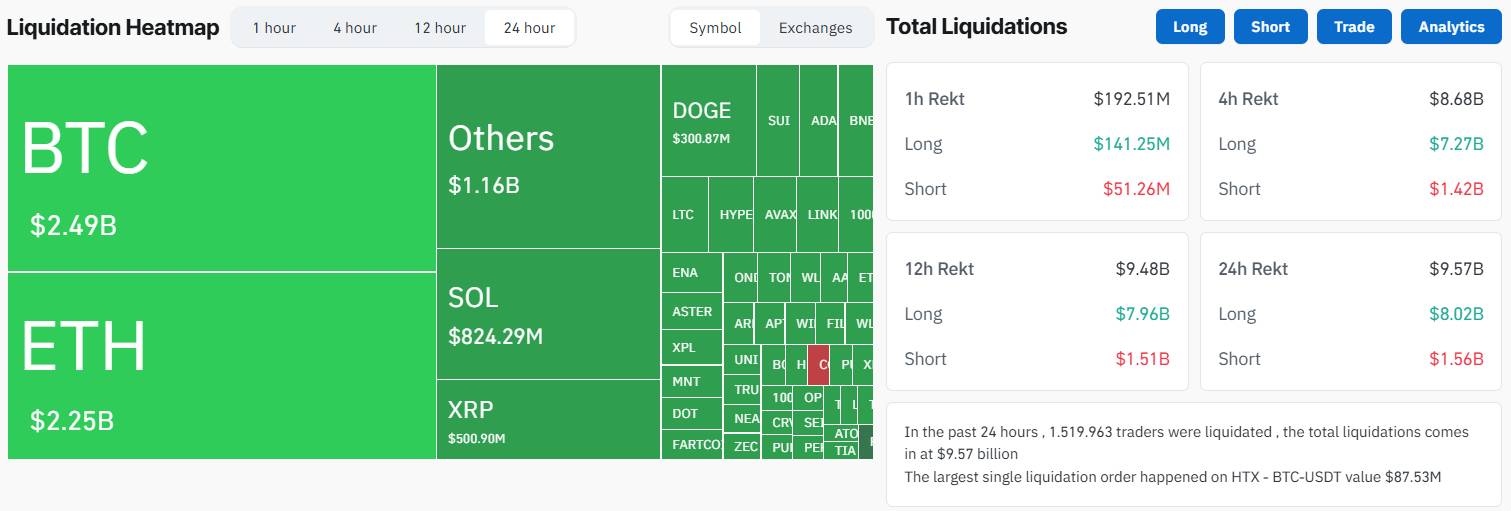Click the blue Long button
The height and width of the screenshot is (511, 1511).
click(1189, 27)
